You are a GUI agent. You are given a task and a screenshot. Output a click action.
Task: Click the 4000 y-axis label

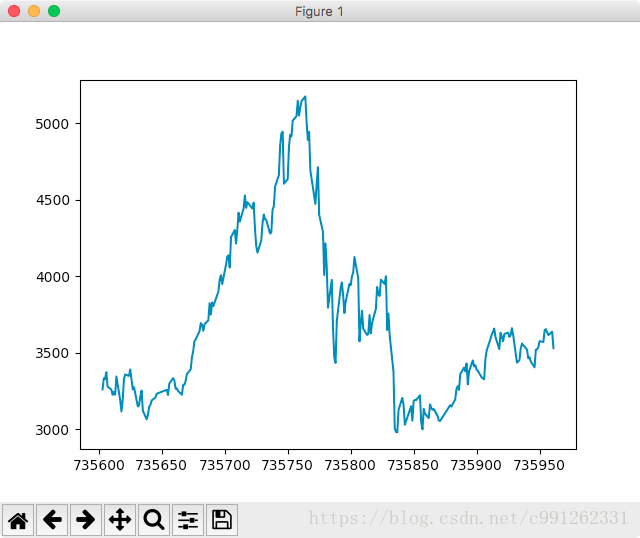coord(52,277)
